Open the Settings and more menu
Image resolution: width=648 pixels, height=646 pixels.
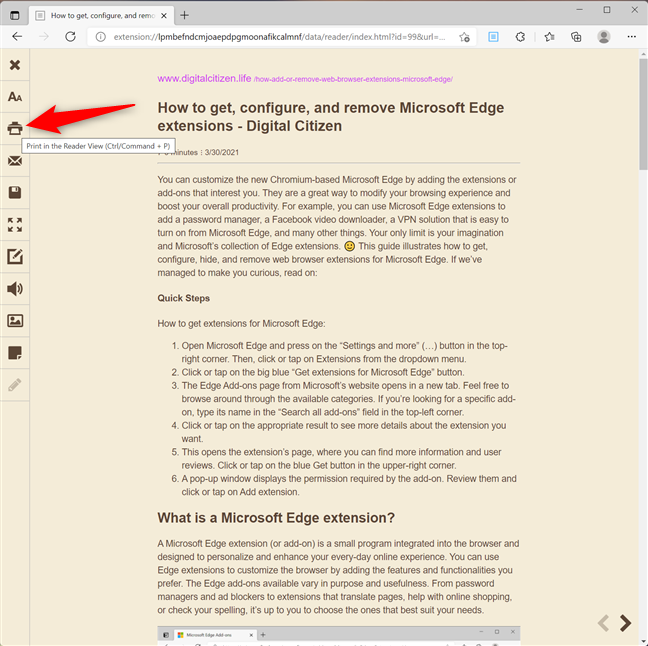(x=631, y=37)
